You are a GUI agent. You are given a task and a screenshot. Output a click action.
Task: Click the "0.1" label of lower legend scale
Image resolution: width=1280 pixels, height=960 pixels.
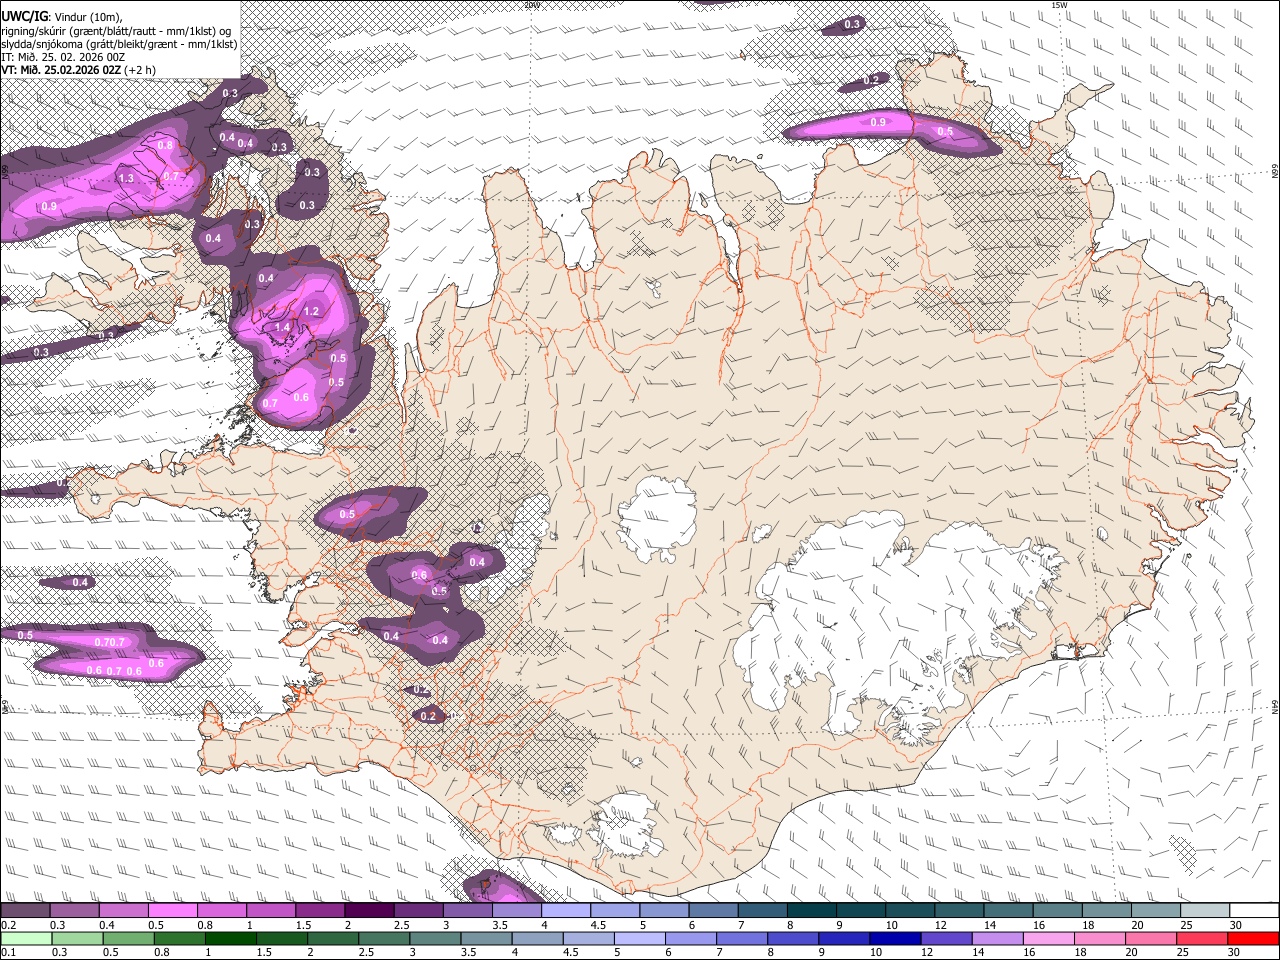[x=7, y=953]
